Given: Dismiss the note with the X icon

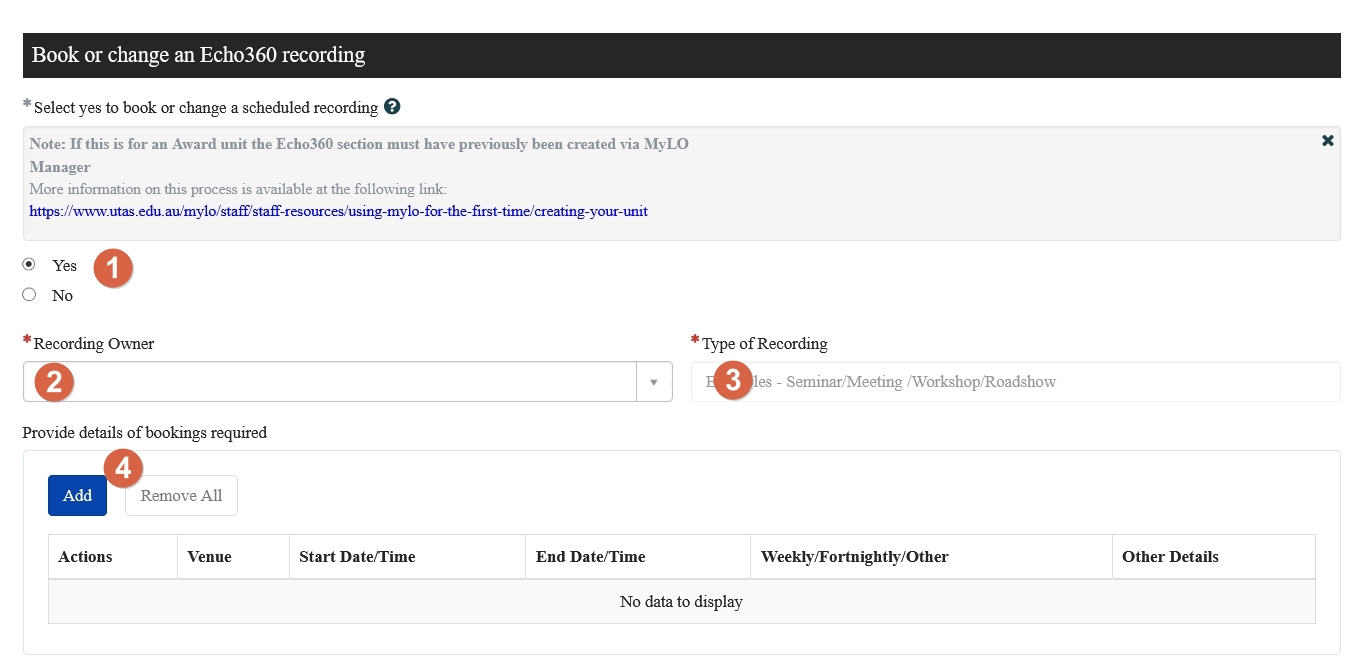Looking at the screenshot, I should (1328, 141).
